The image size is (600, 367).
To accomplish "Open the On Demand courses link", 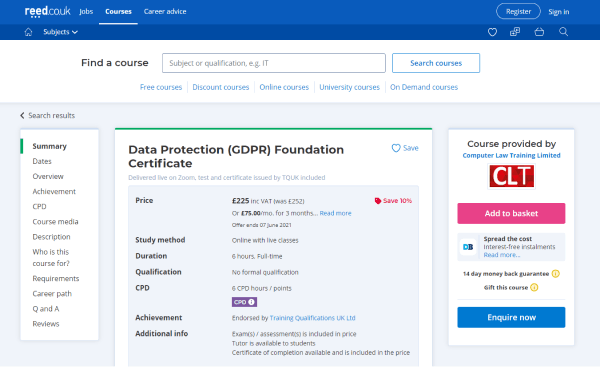I will click(x=424, y=87).
